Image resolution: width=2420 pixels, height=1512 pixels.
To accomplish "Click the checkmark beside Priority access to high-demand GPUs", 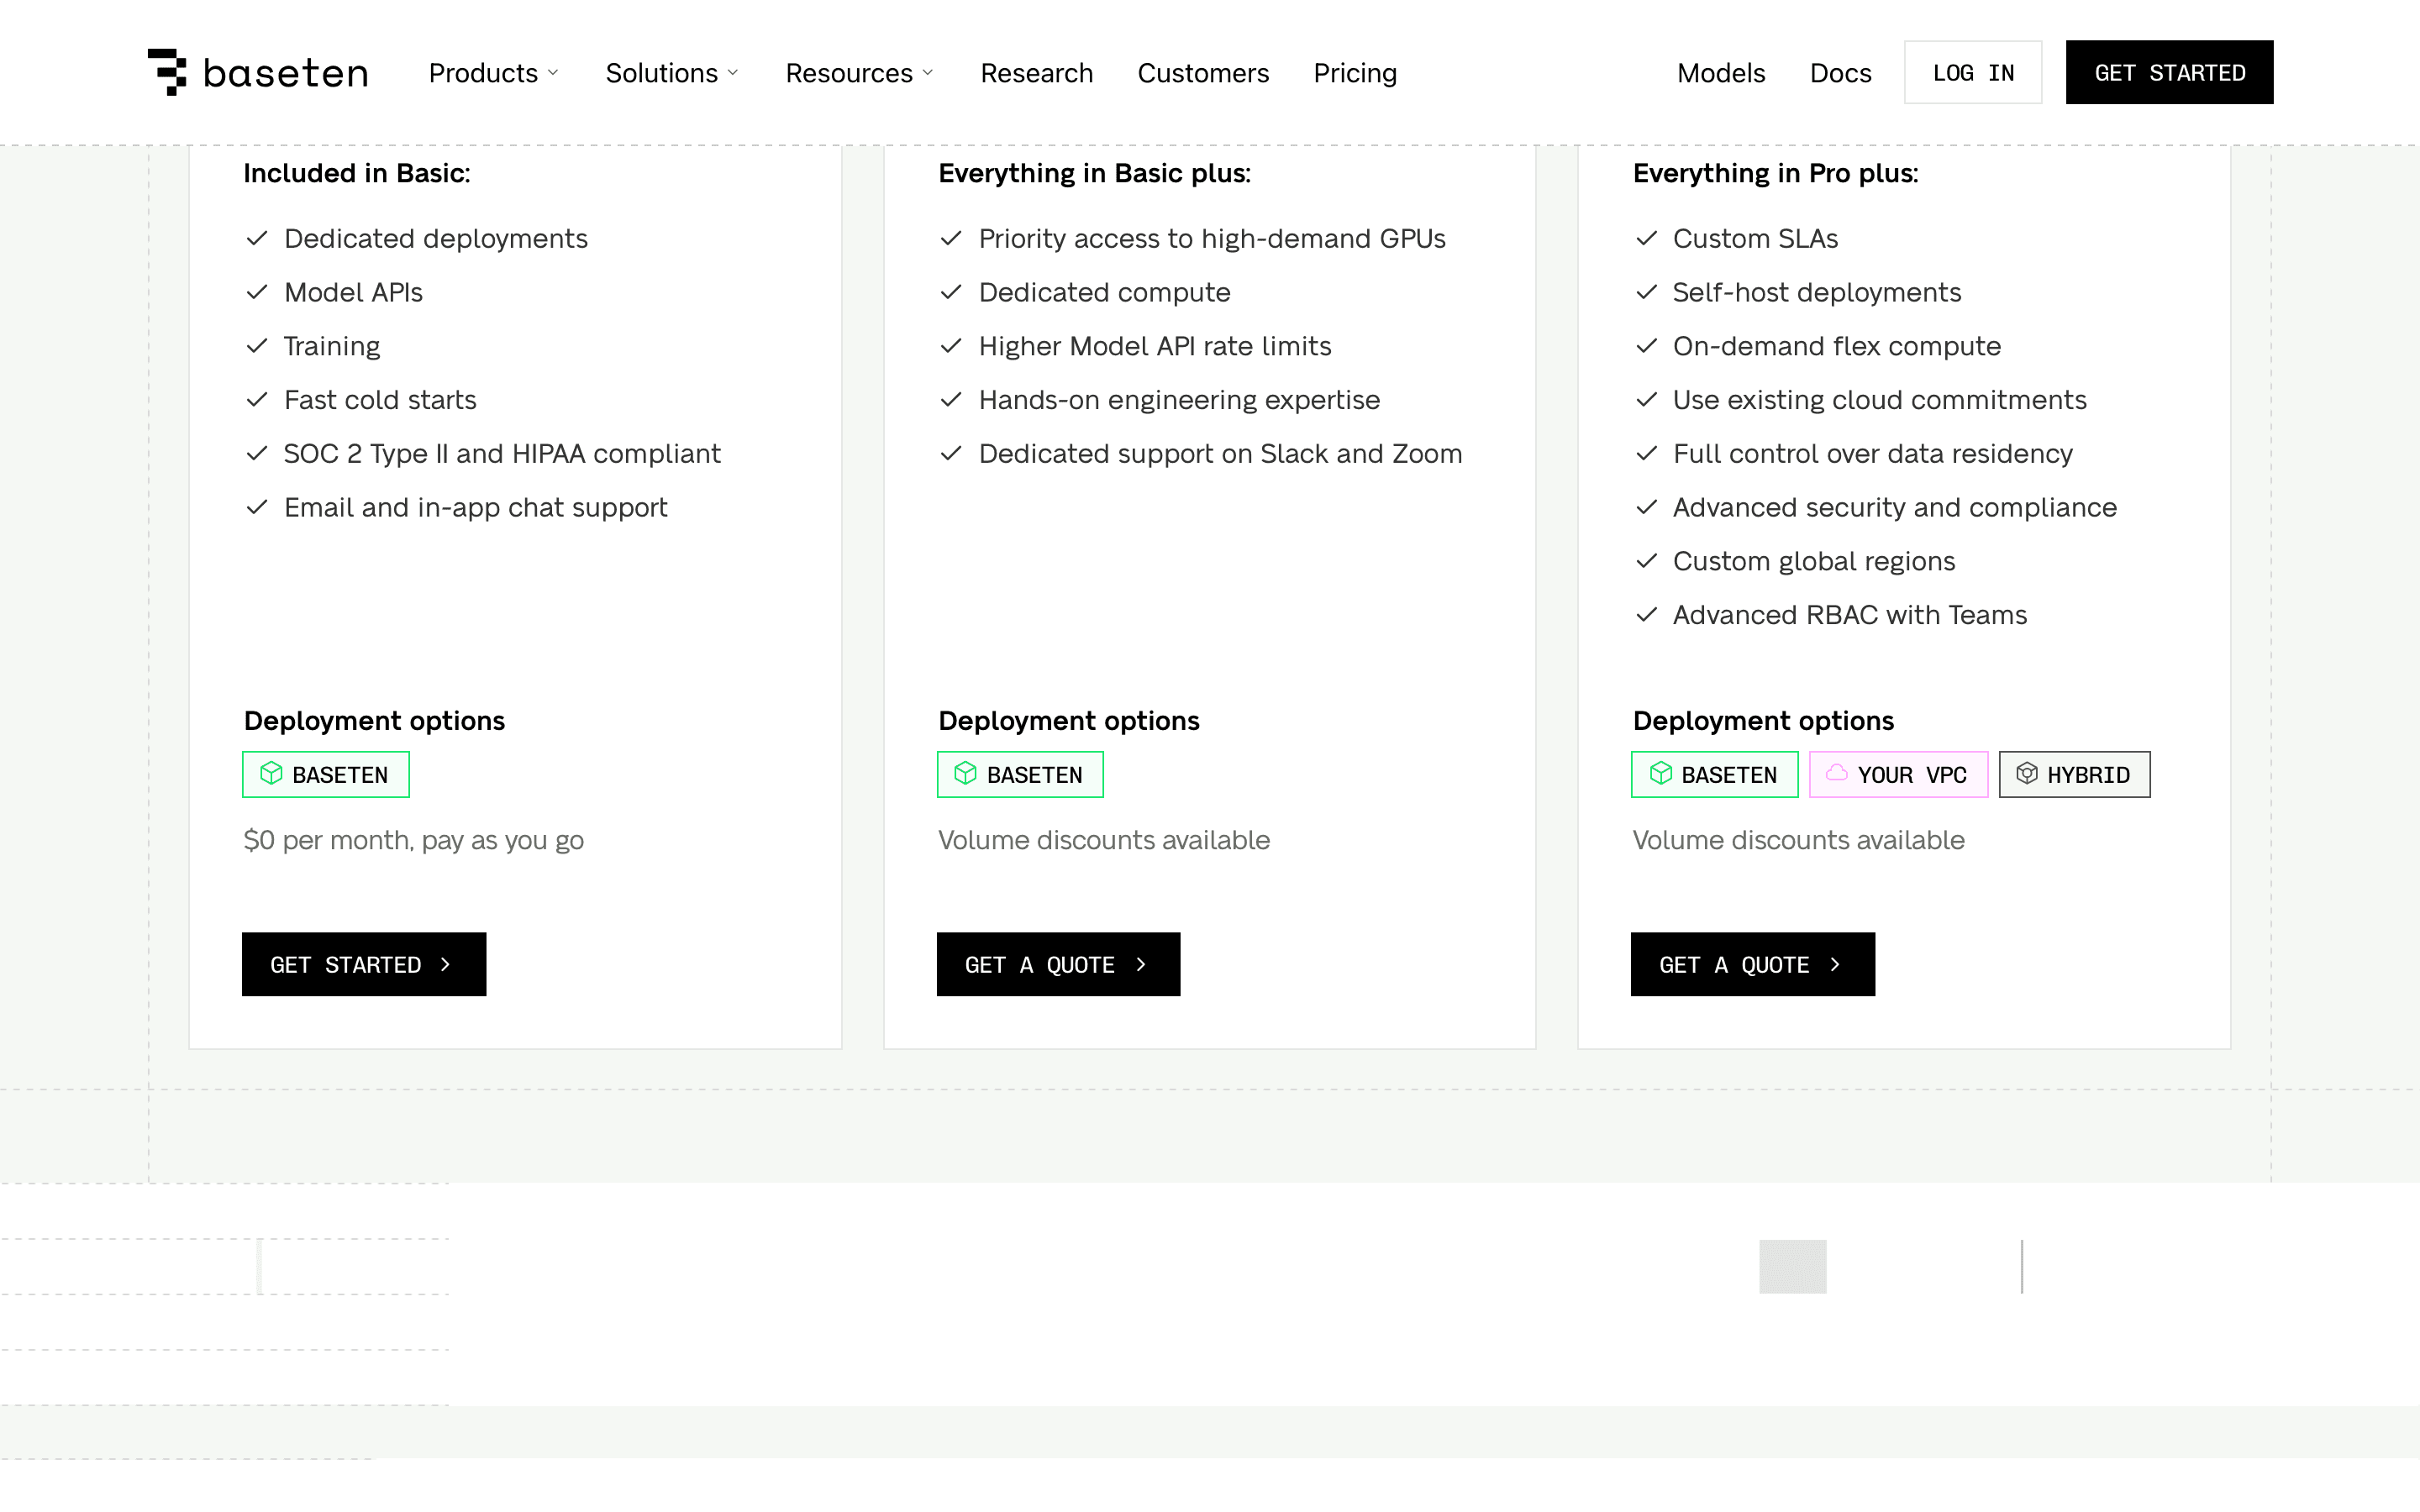I will (951, 238).
